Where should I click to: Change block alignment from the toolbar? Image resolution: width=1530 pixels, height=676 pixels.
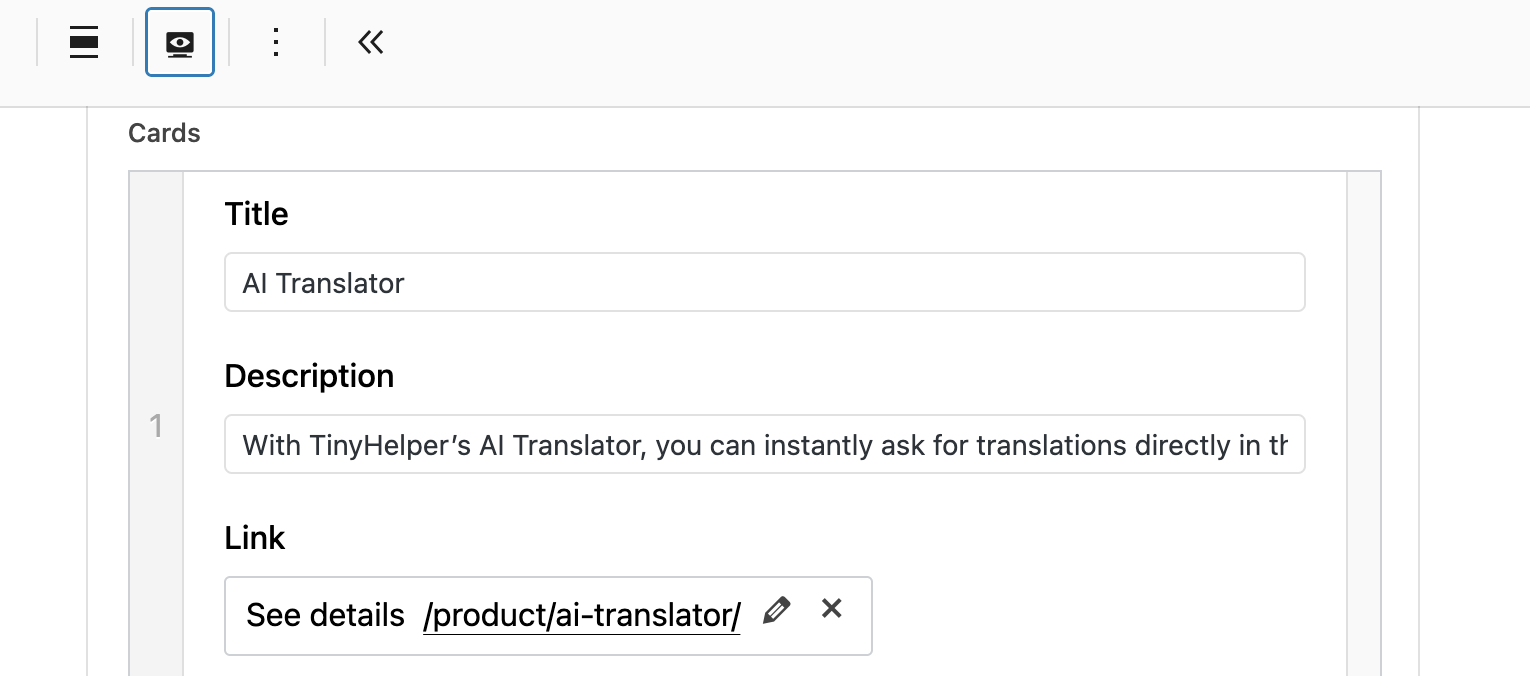[x=84, y=43]
